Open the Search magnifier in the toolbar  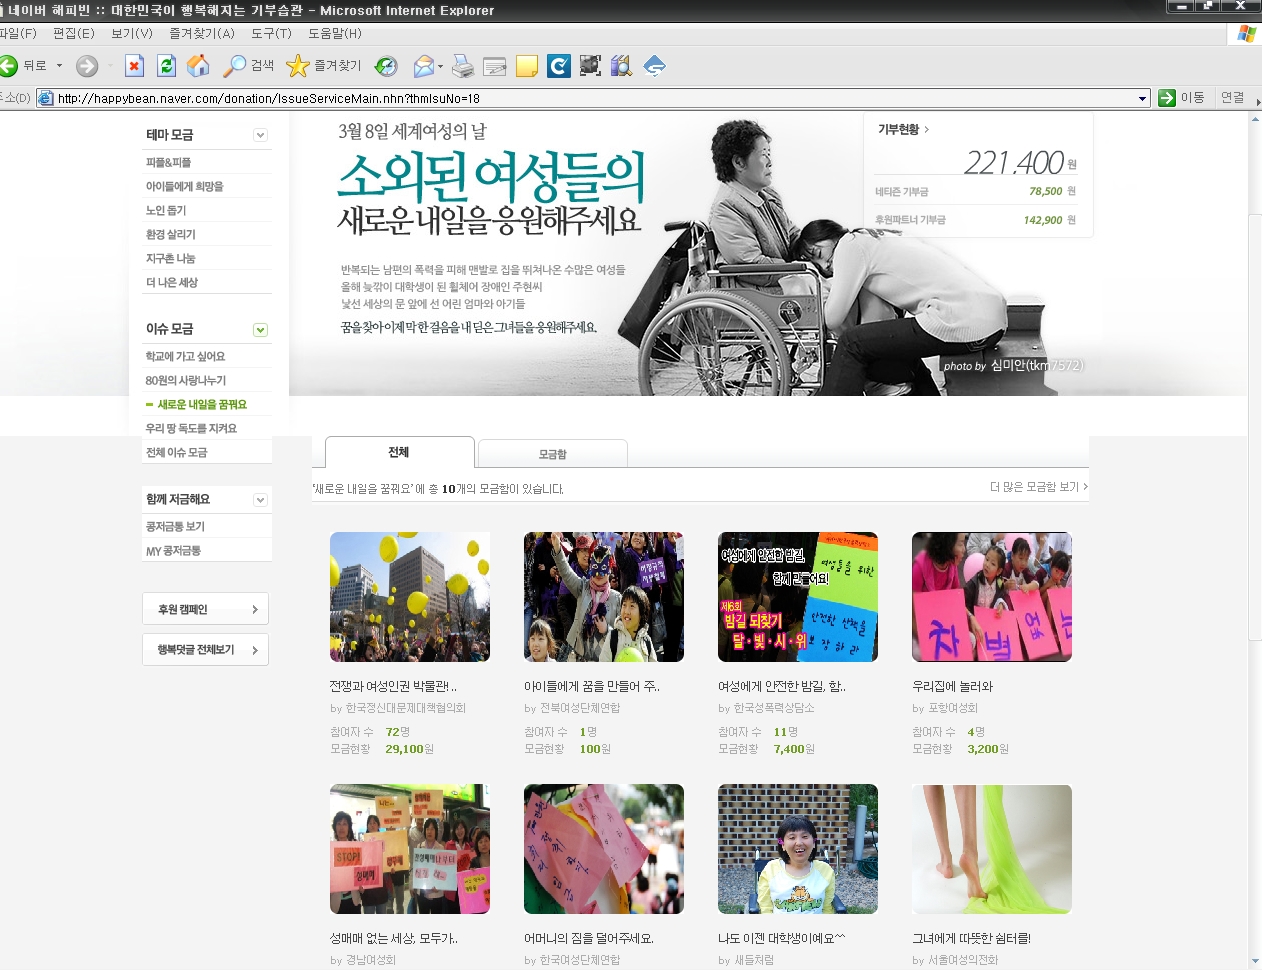coord(235,66)
